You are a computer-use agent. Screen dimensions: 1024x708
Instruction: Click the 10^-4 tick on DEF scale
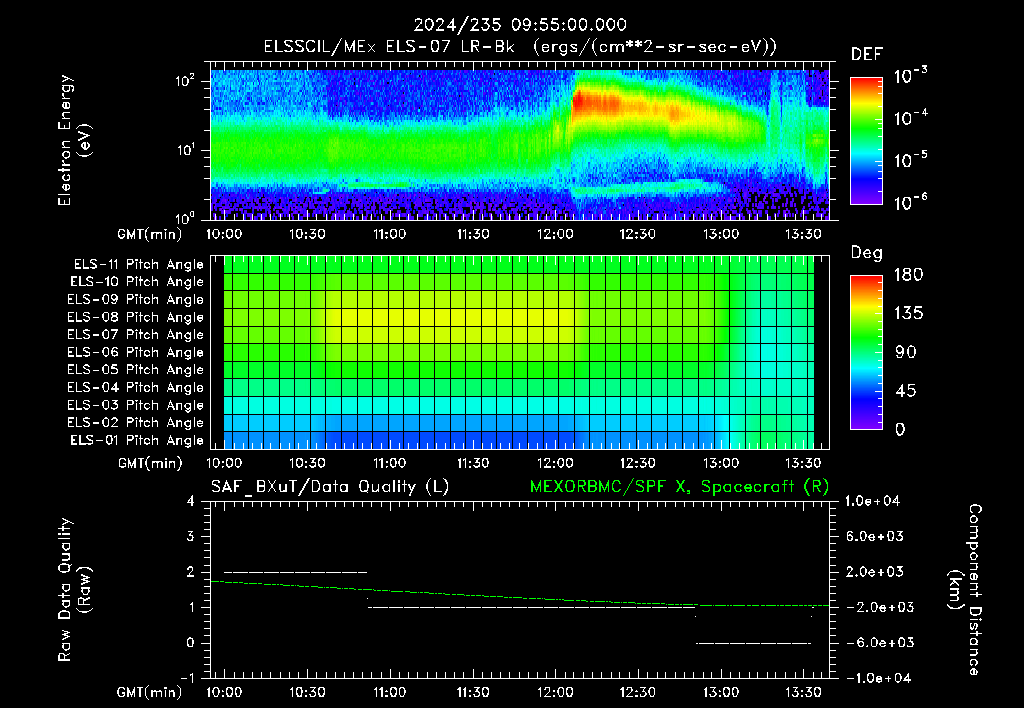pyautogui.click(x=911, y=118)
